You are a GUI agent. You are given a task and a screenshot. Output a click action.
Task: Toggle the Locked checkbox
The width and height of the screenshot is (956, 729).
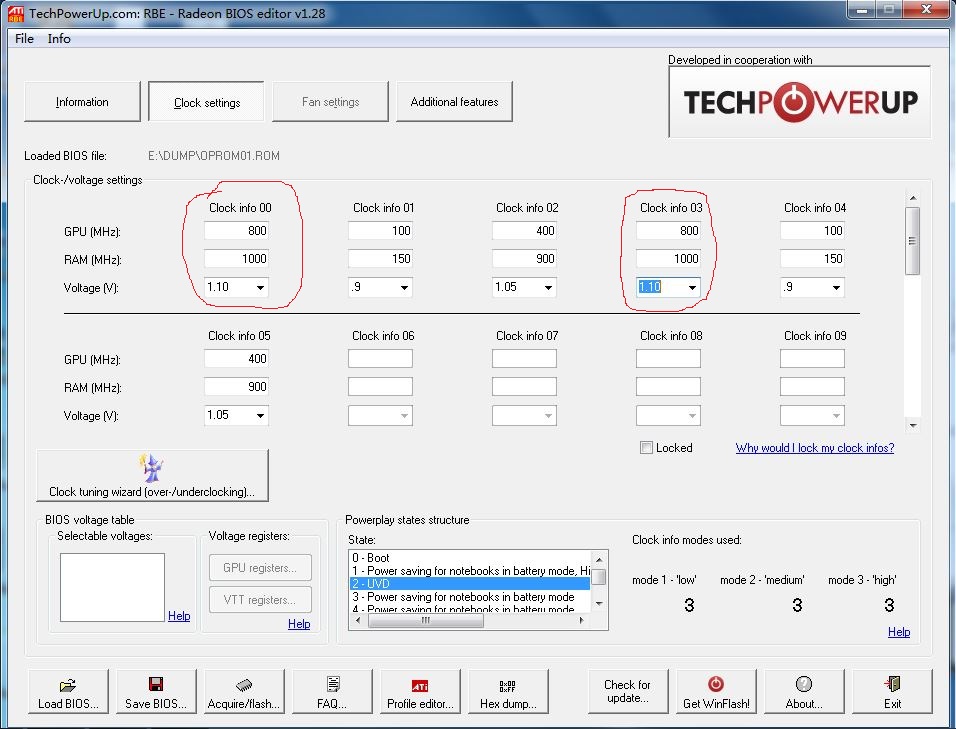pos(646,448)
